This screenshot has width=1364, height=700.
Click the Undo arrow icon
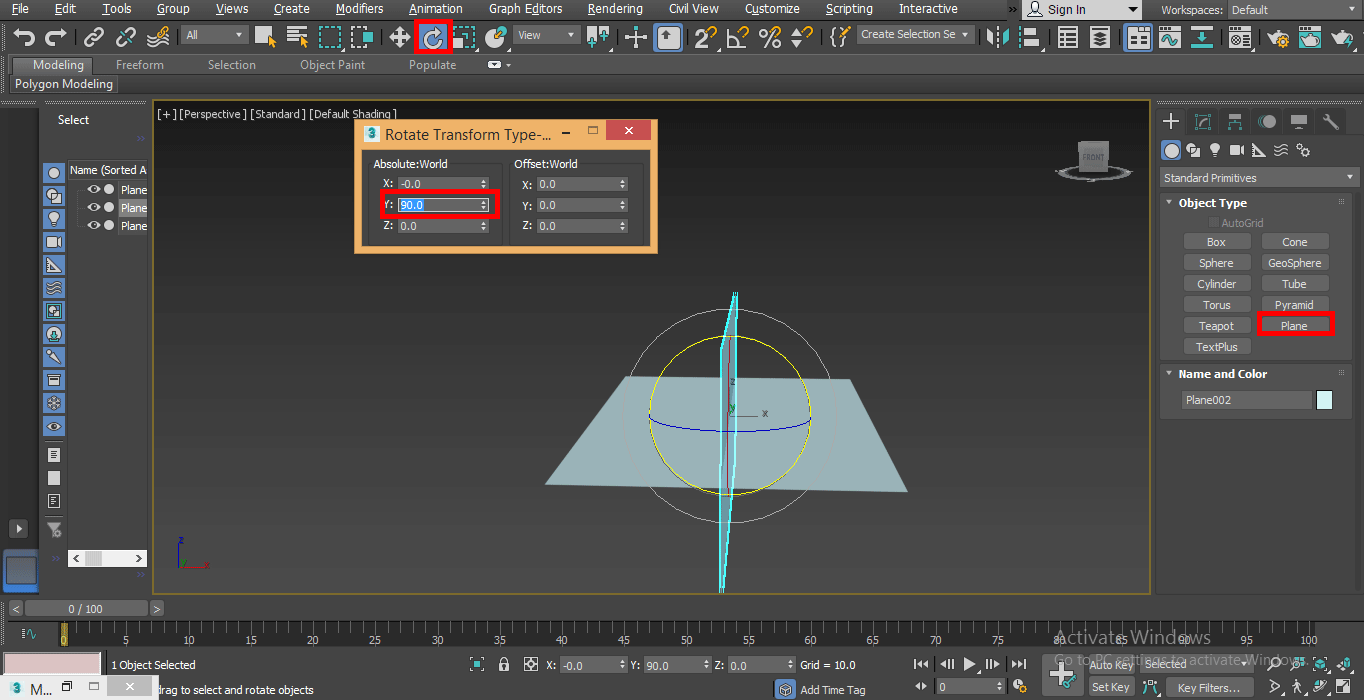tap(24, 37)
